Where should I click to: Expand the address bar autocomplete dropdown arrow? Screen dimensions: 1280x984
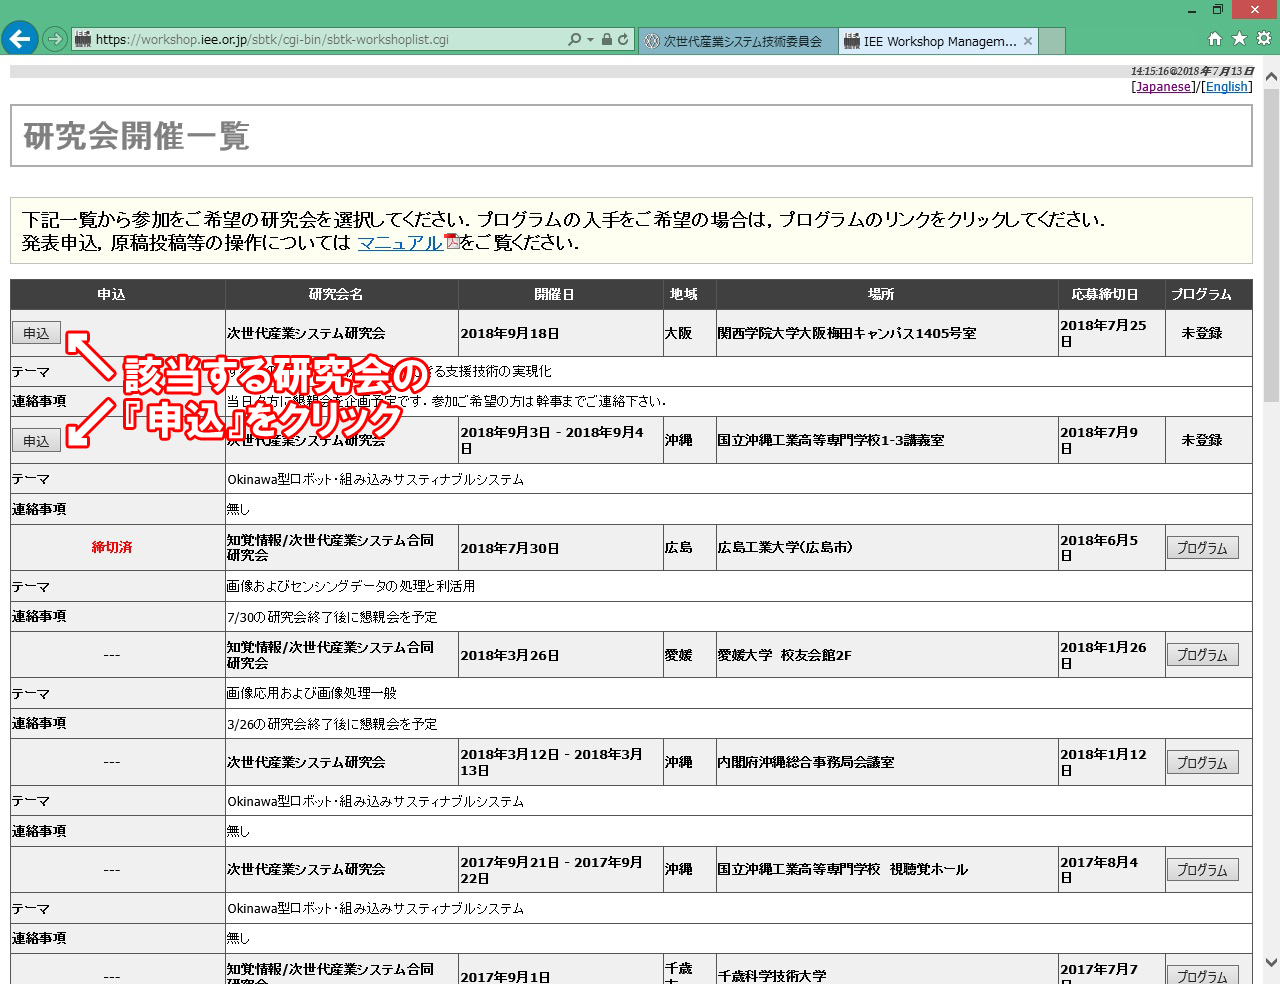point(590,40)
